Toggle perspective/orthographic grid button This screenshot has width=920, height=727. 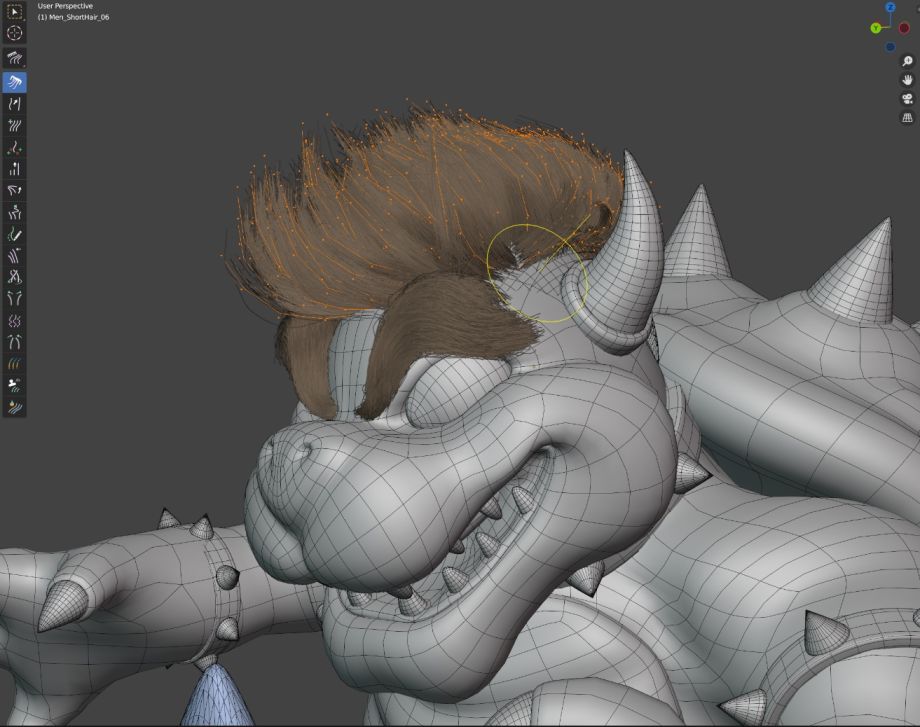pyautogui.click(x=907, y=117)
